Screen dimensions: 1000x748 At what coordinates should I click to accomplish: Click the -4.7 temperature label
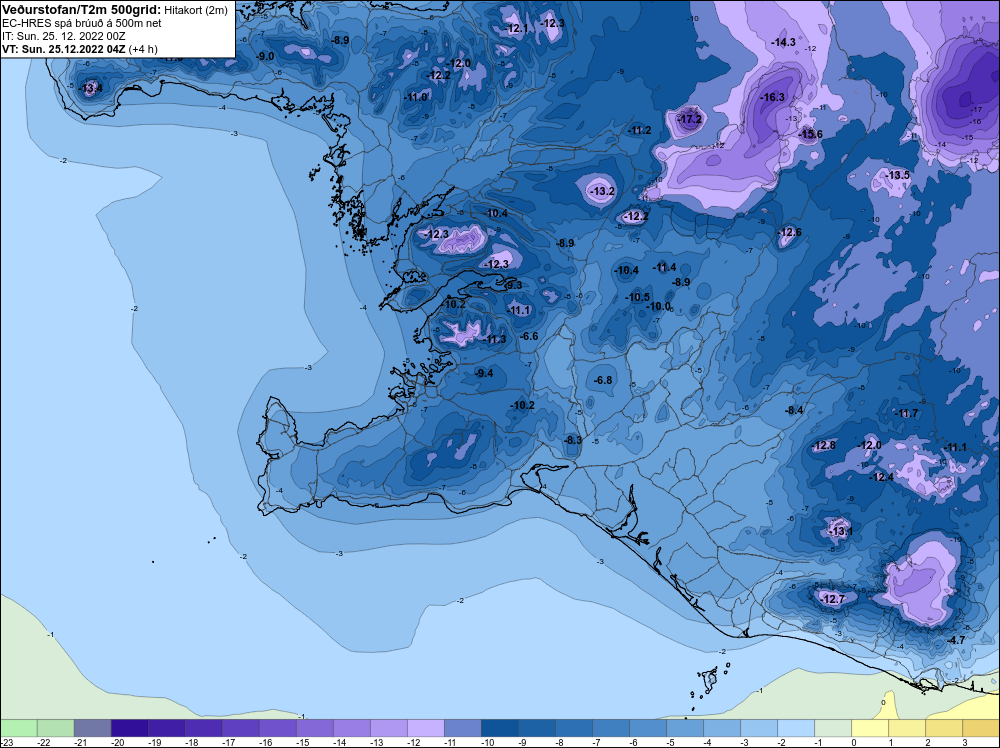point(957,640)
